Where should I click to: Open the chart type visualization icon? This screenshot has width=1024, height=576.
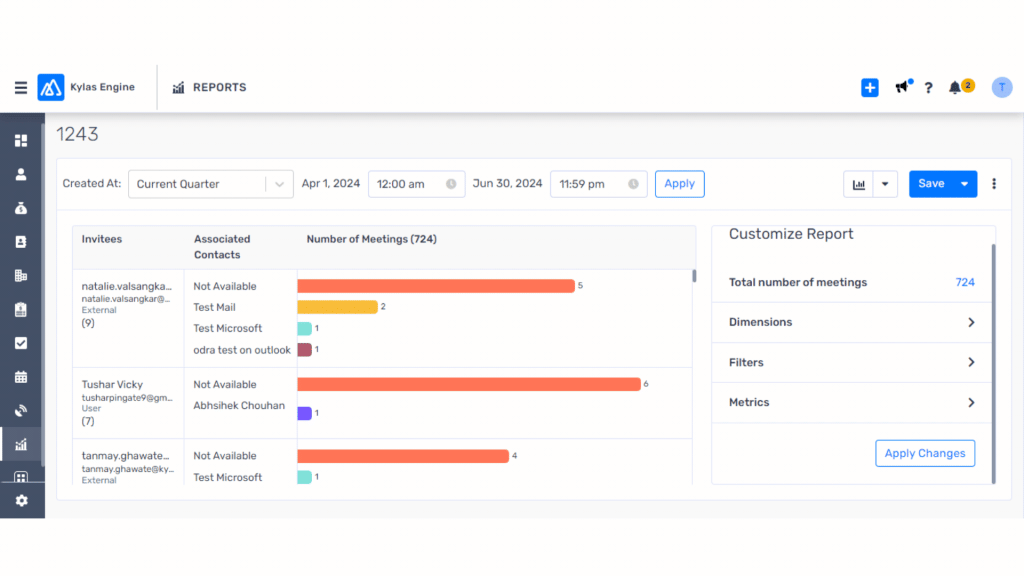860,184
